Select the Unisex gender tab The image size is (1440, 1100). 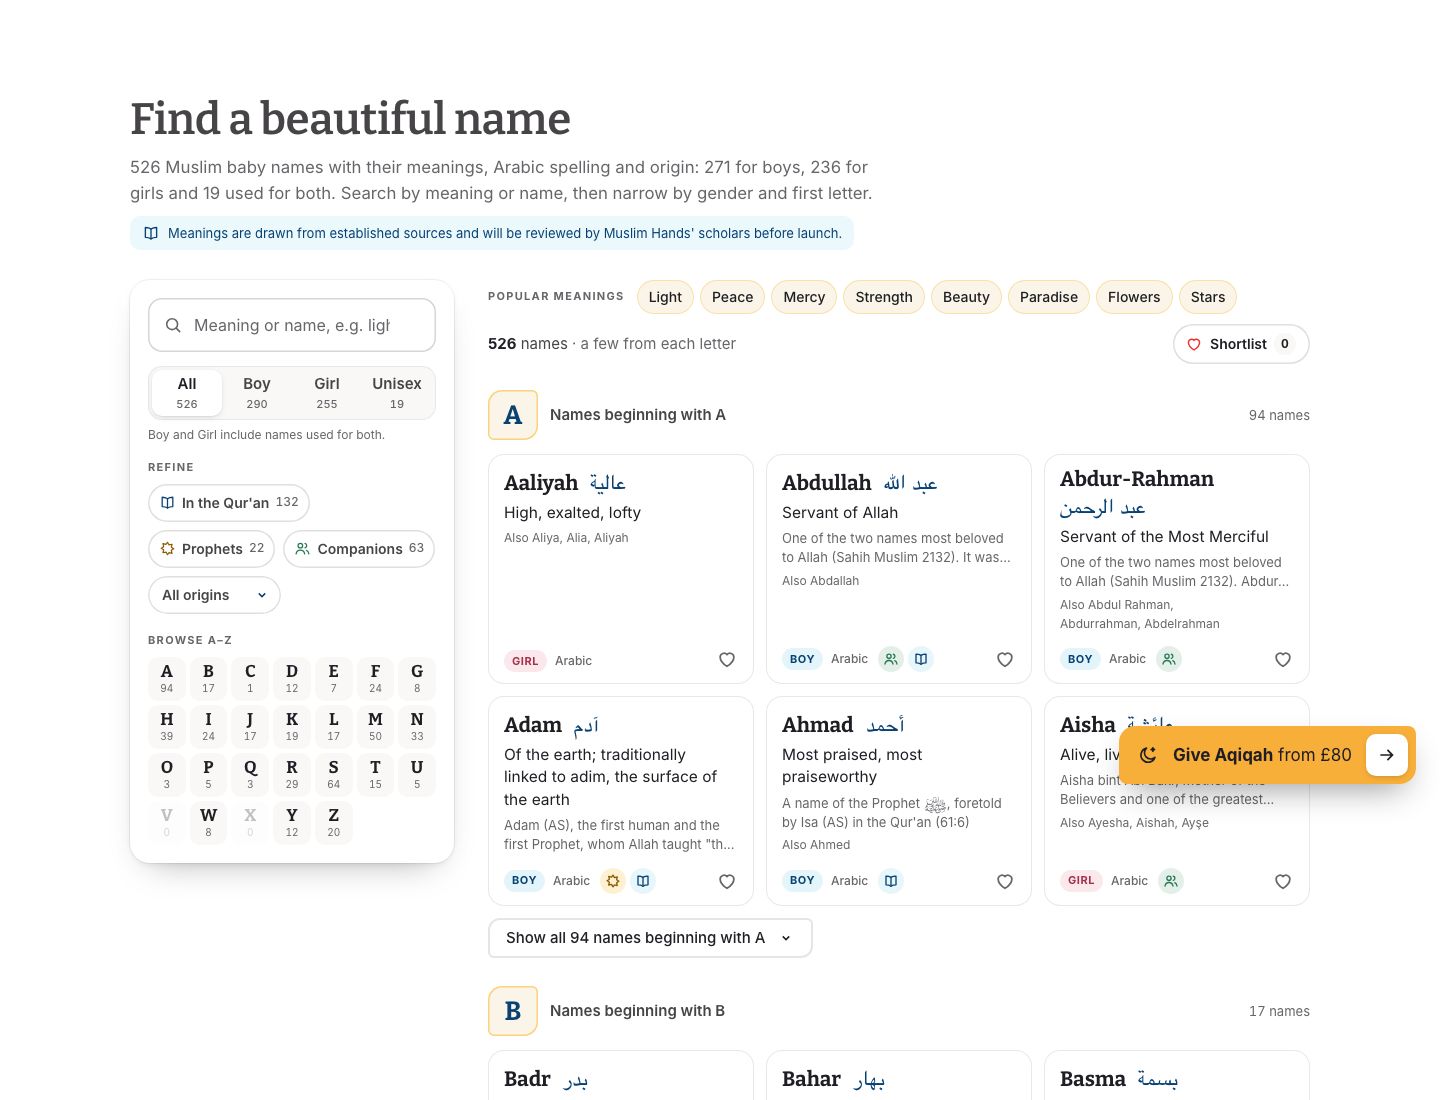click(x=397, y=393)
